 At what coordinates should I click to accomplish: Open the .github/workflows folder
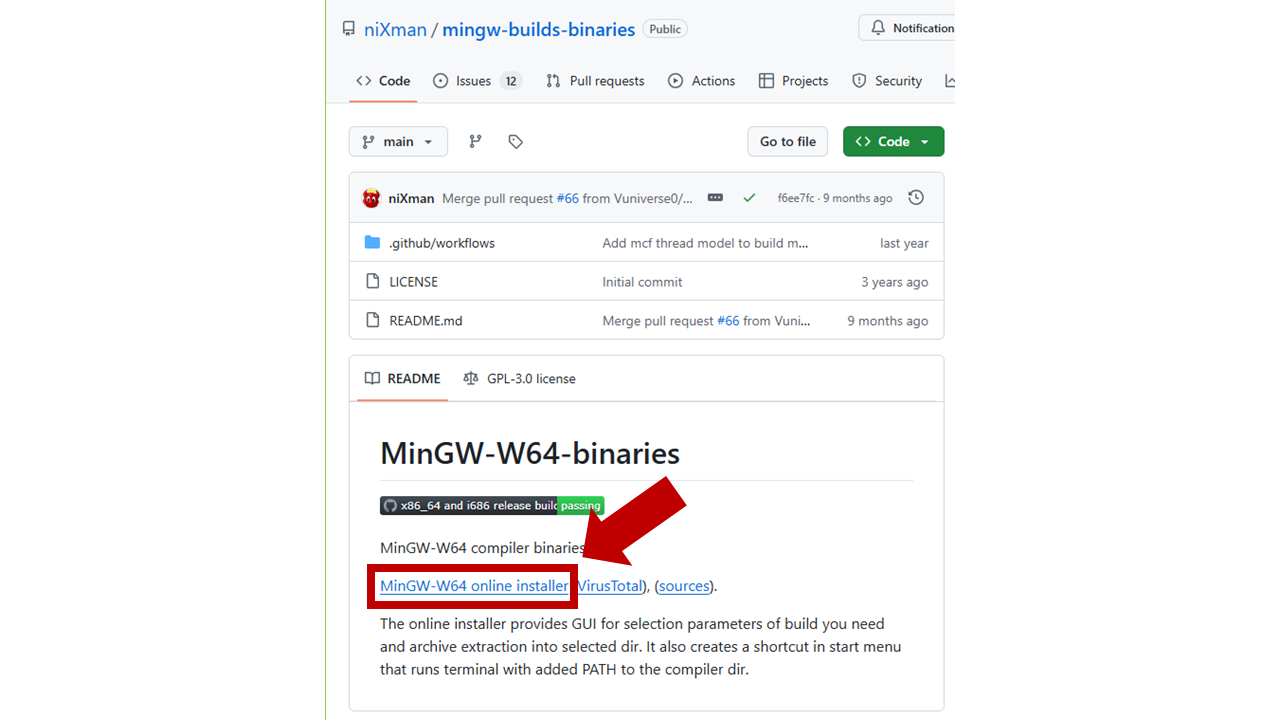coord(442,243)
